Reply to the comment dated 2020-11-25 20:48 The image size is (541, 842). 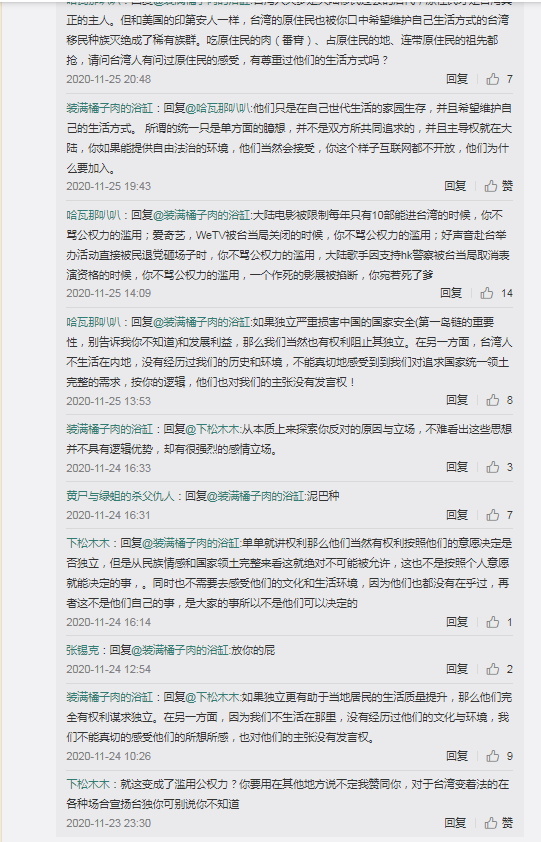tap(457, 79)
